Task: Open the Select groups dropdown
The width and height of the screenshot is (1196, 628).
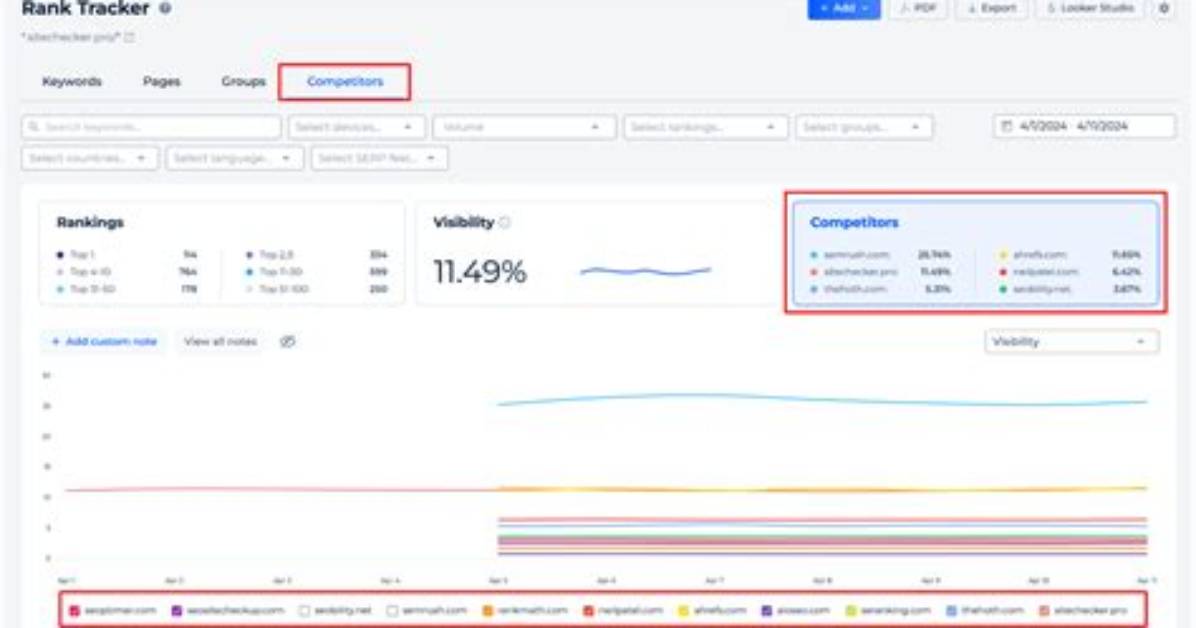Action: (863, 127)
